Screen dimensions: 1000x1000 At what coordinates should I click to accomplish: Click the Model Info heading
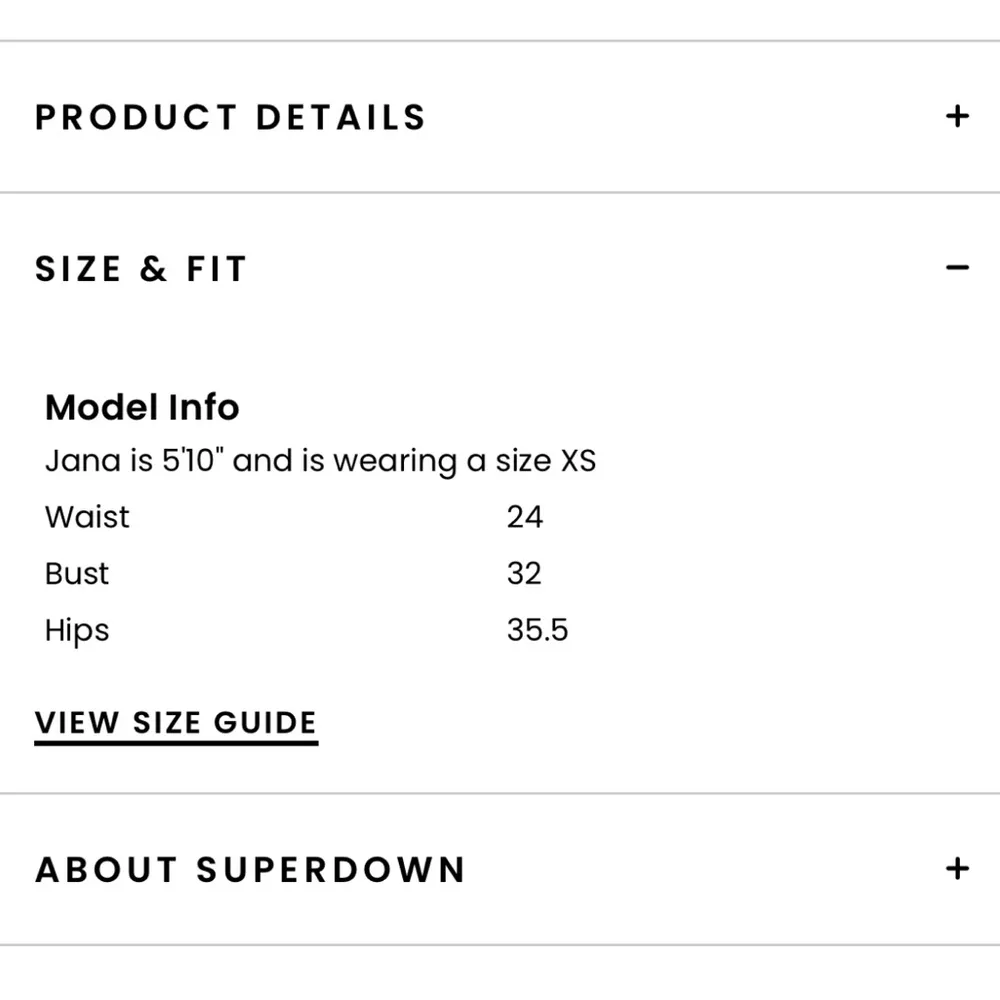[141, 407]
